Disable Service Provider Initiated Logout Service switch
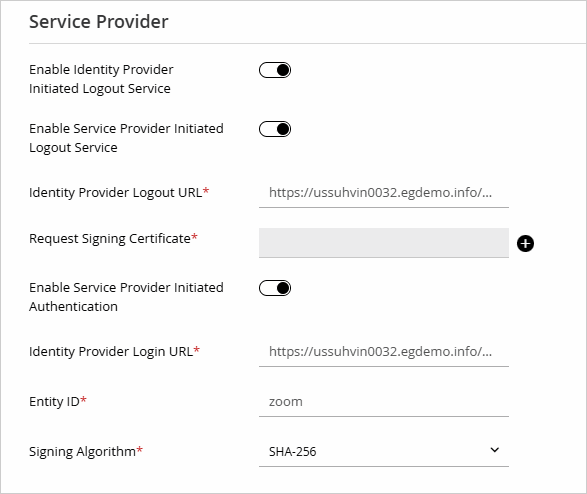Screen dimensions: 587x494 coord(275,129)
